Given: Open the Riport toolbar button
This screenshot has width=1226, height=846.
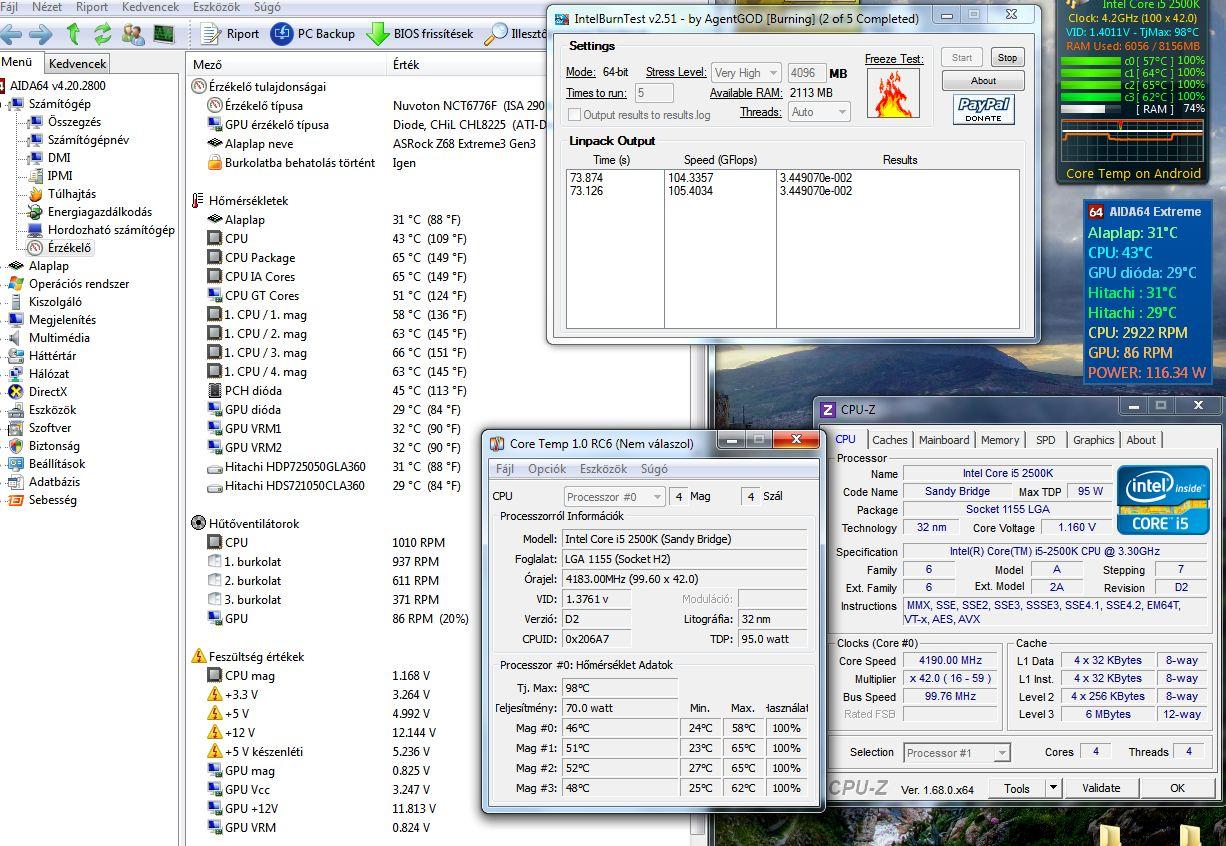Looking at the screenshot, I should pos(230,33).
